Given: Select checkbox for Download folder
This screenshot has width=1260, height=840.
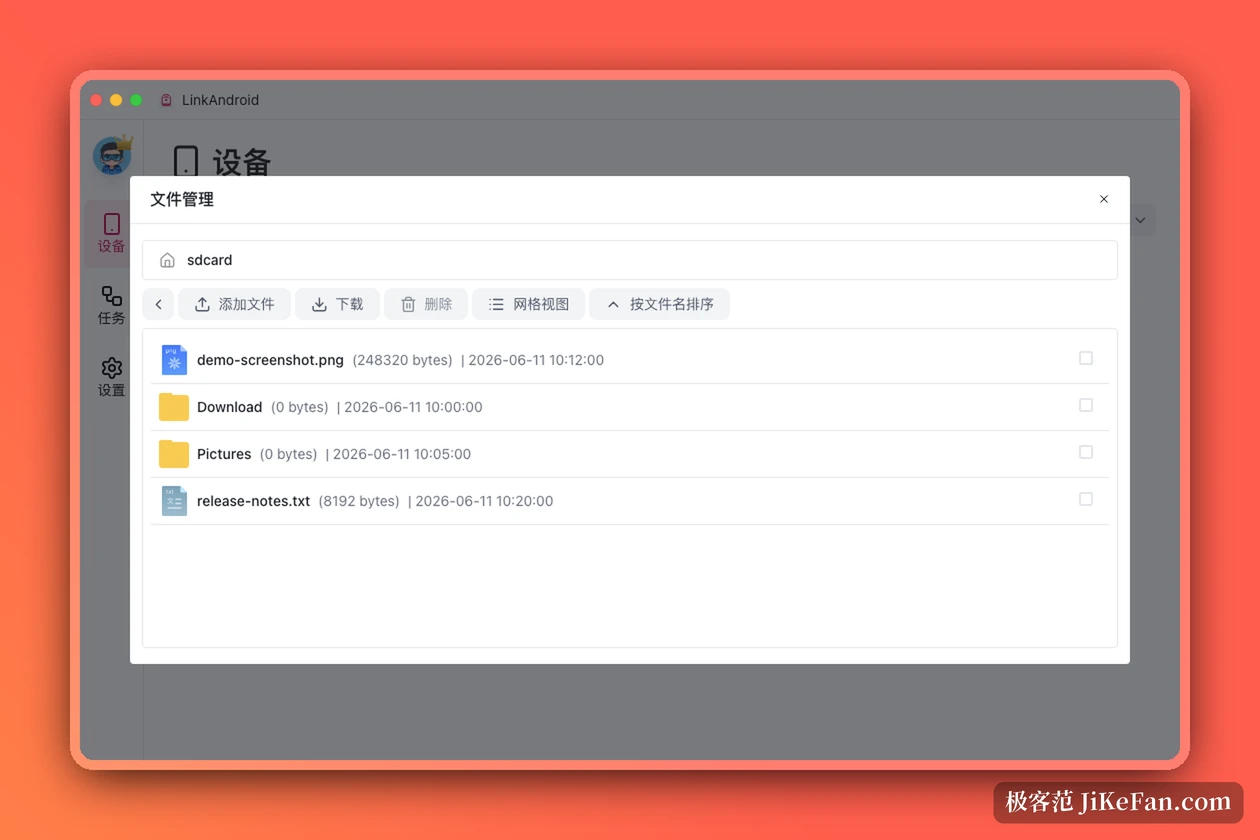Looking at the screenshot, I should (x=1086, y=405).
